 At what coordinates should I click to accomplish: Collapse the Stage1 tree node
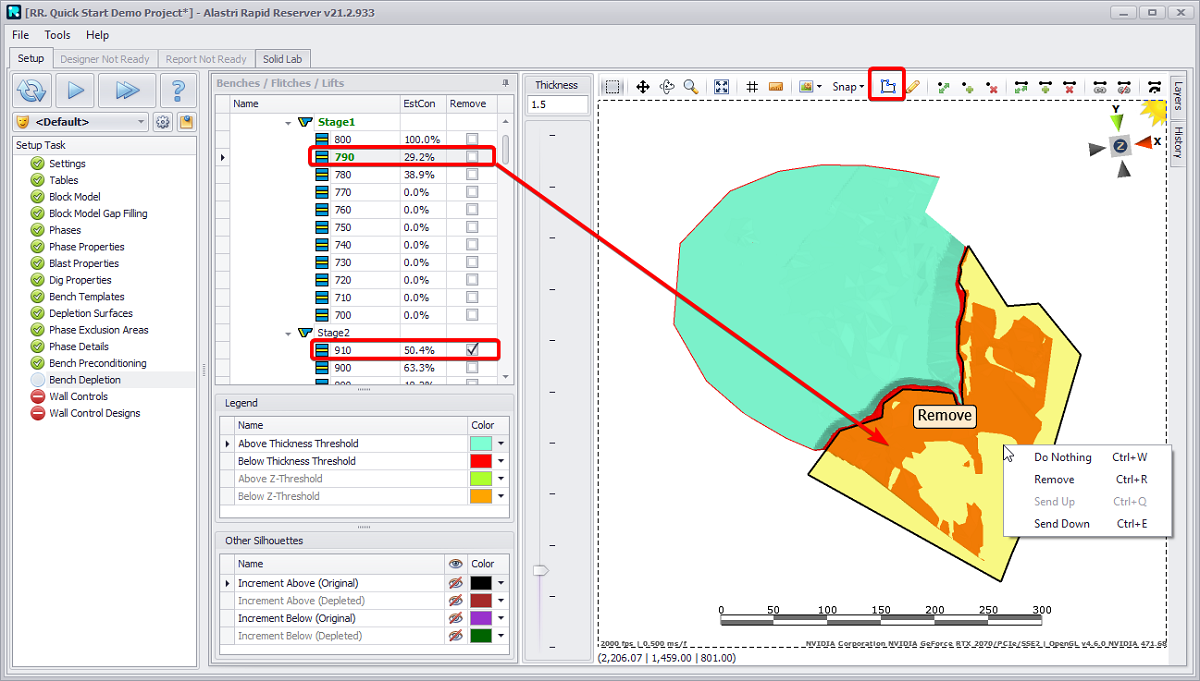coord(289,122)
